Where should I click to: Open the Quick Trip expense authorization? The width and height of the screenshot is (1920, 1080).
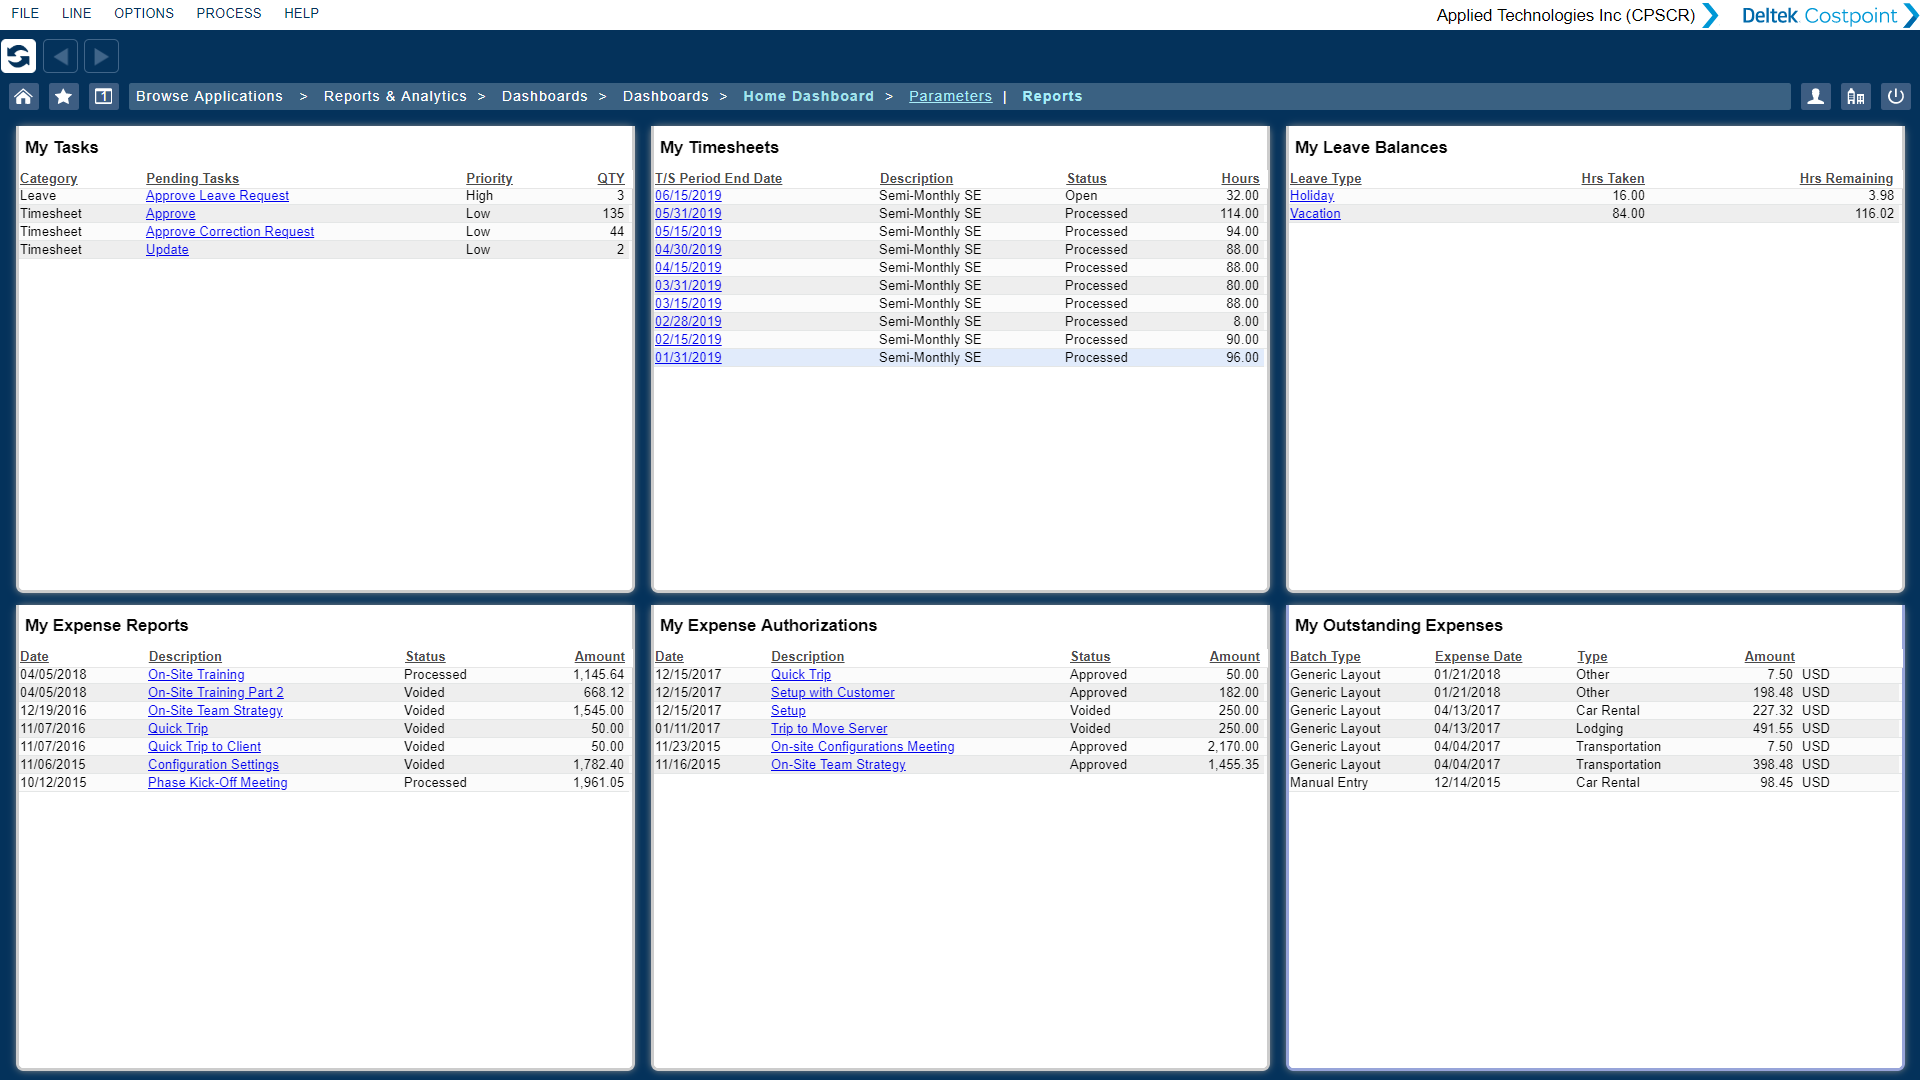click(x=800, y=674)
